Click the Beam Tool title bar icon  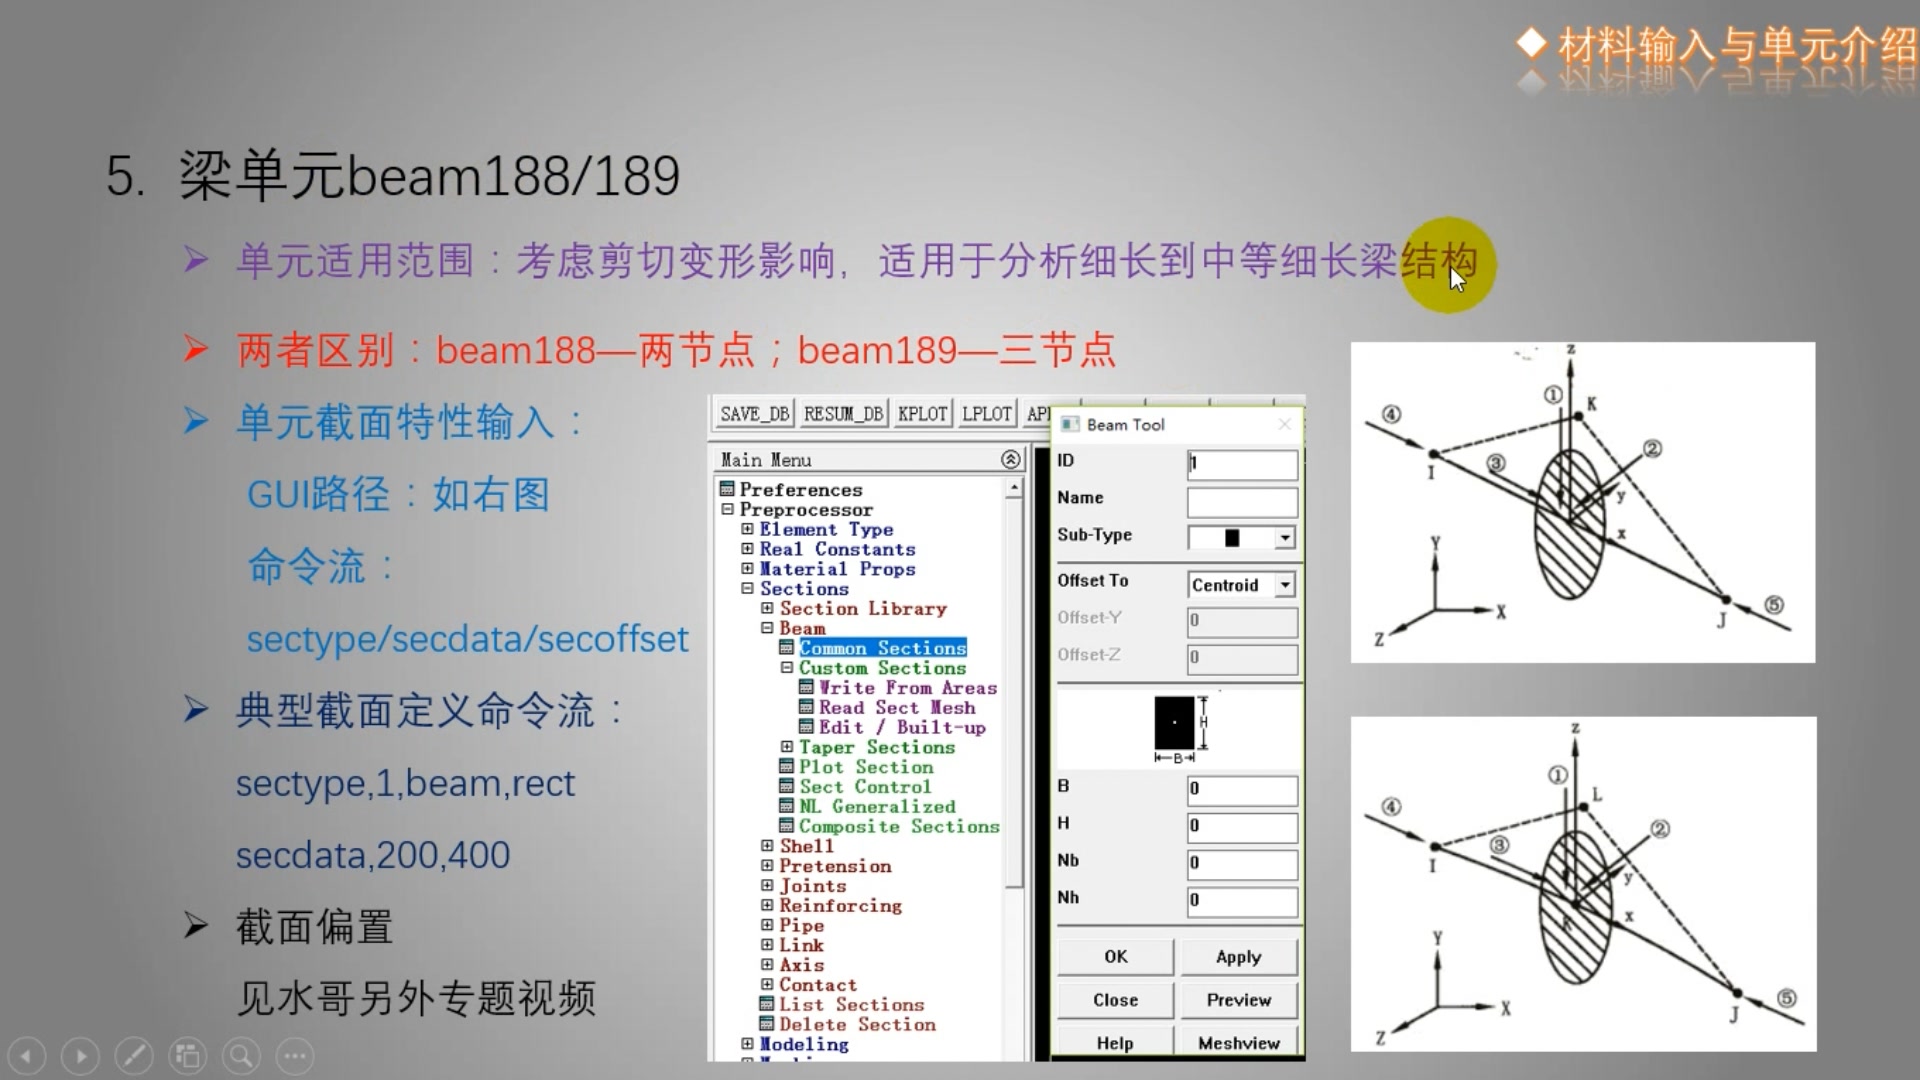1069,424
